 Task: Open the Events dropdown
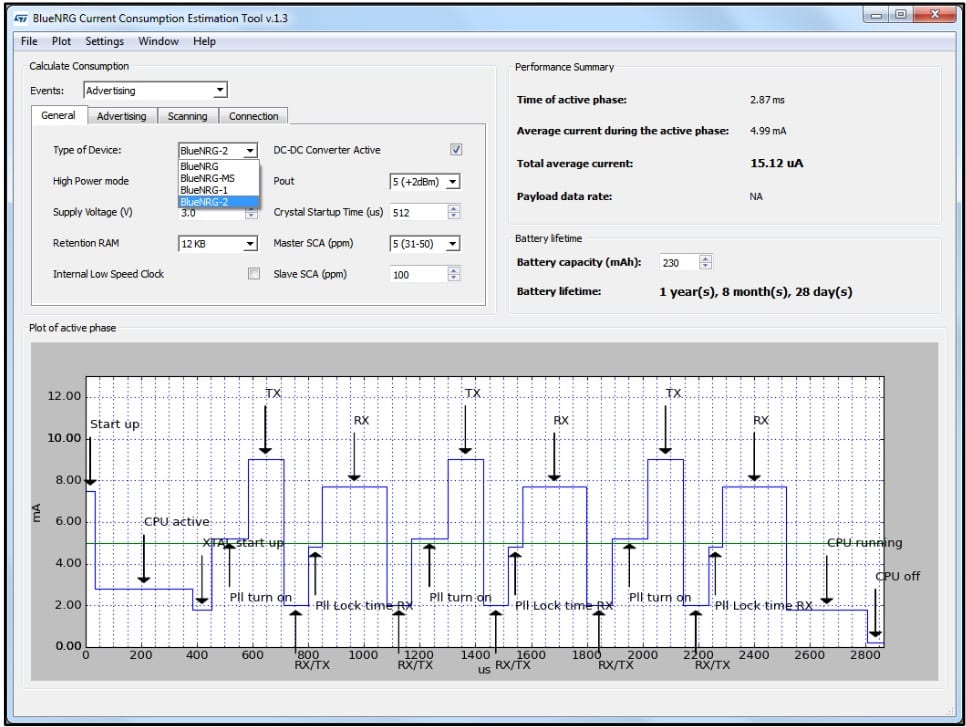pos(155,90)
